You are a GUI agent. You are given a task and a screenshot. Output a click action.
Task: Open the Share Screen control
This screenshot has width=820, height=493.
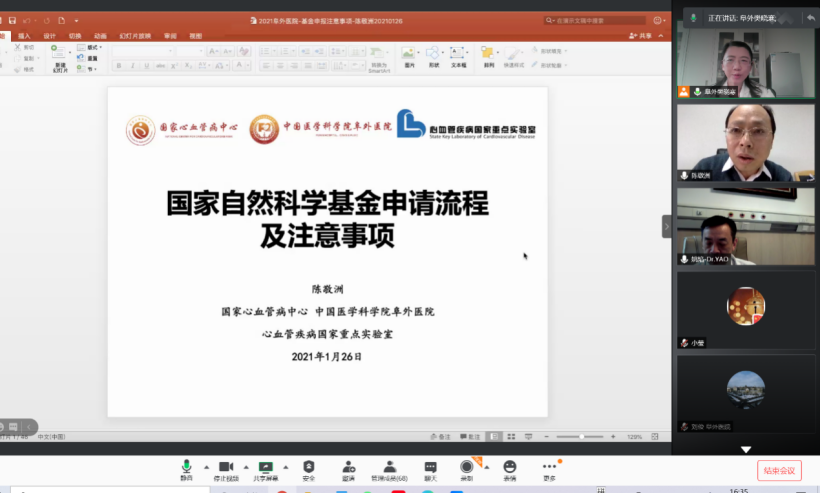(x=266, y=468)
